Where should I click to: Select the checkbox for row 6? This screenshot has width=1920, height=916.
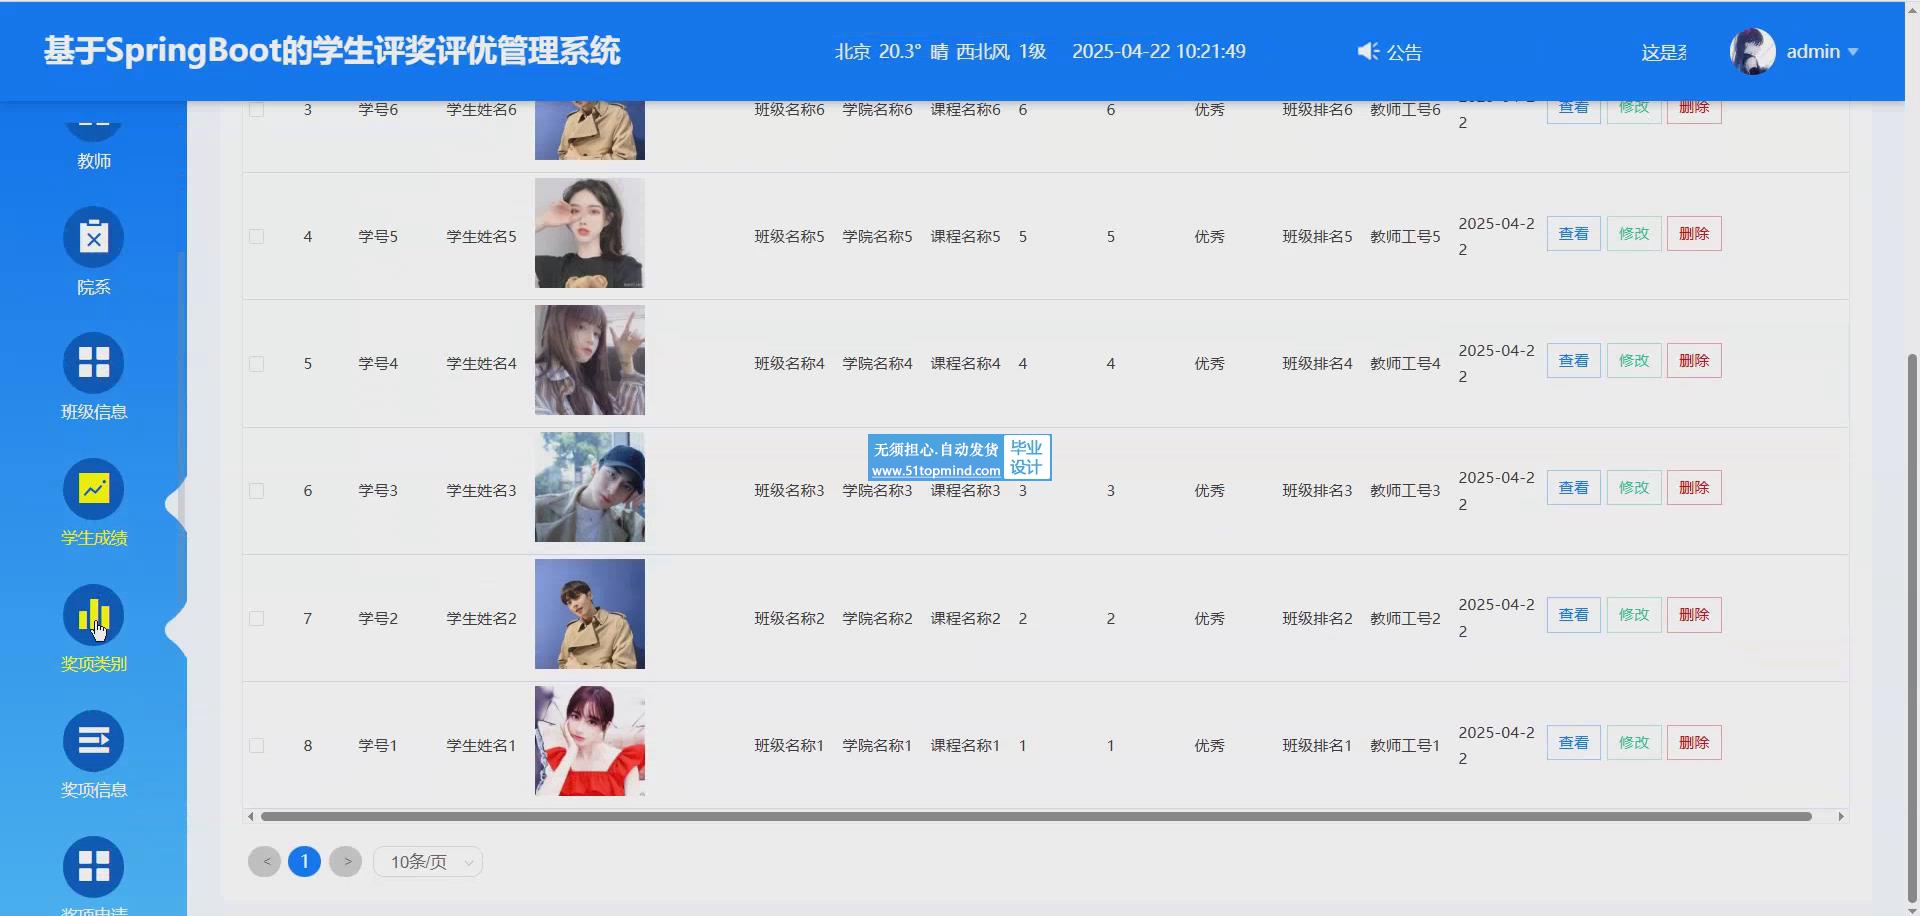257,491
